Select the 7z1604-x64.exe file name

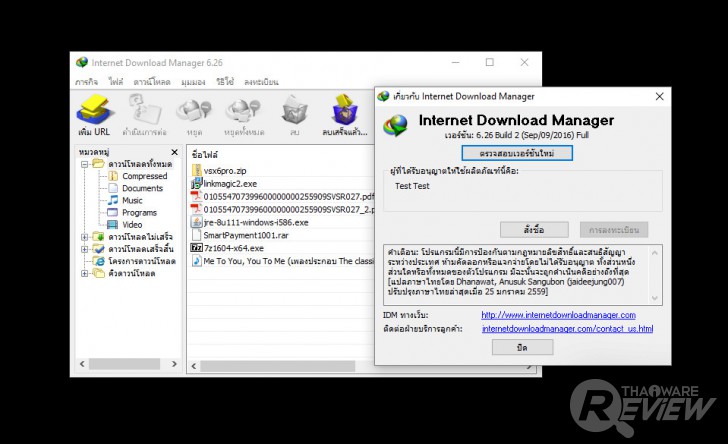(234, 248)
